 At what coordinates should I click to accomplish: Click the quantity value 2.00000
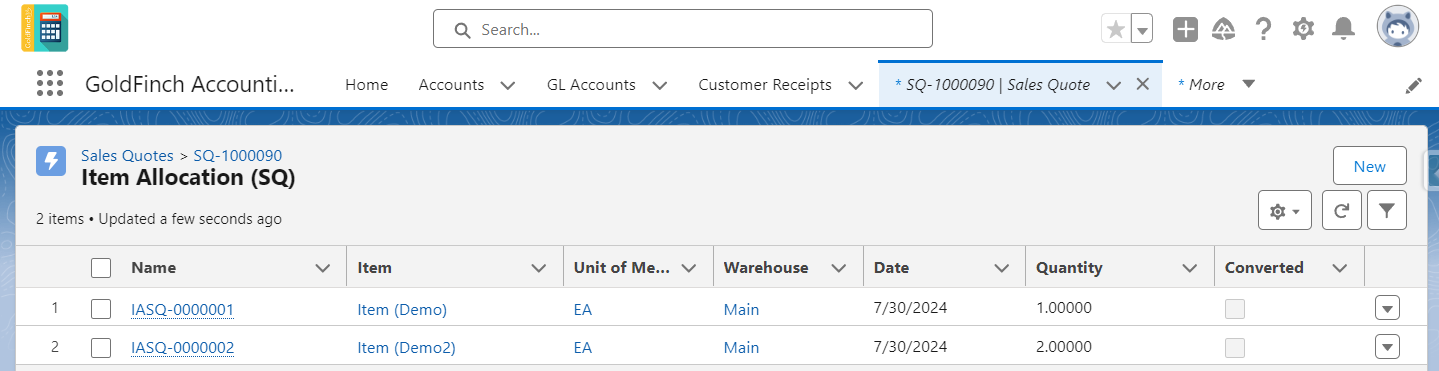(x=1064, y=348)
